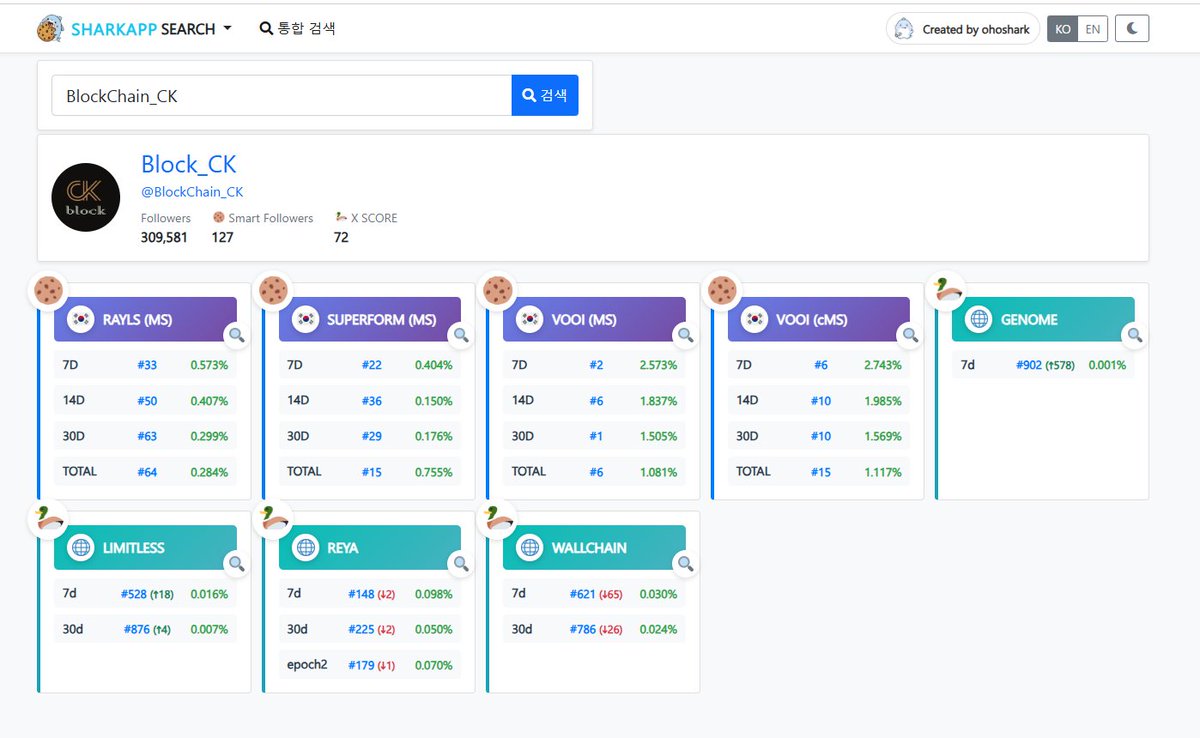
Task: Toggle dark mode with the moon icon
Action: (1132, 29)
